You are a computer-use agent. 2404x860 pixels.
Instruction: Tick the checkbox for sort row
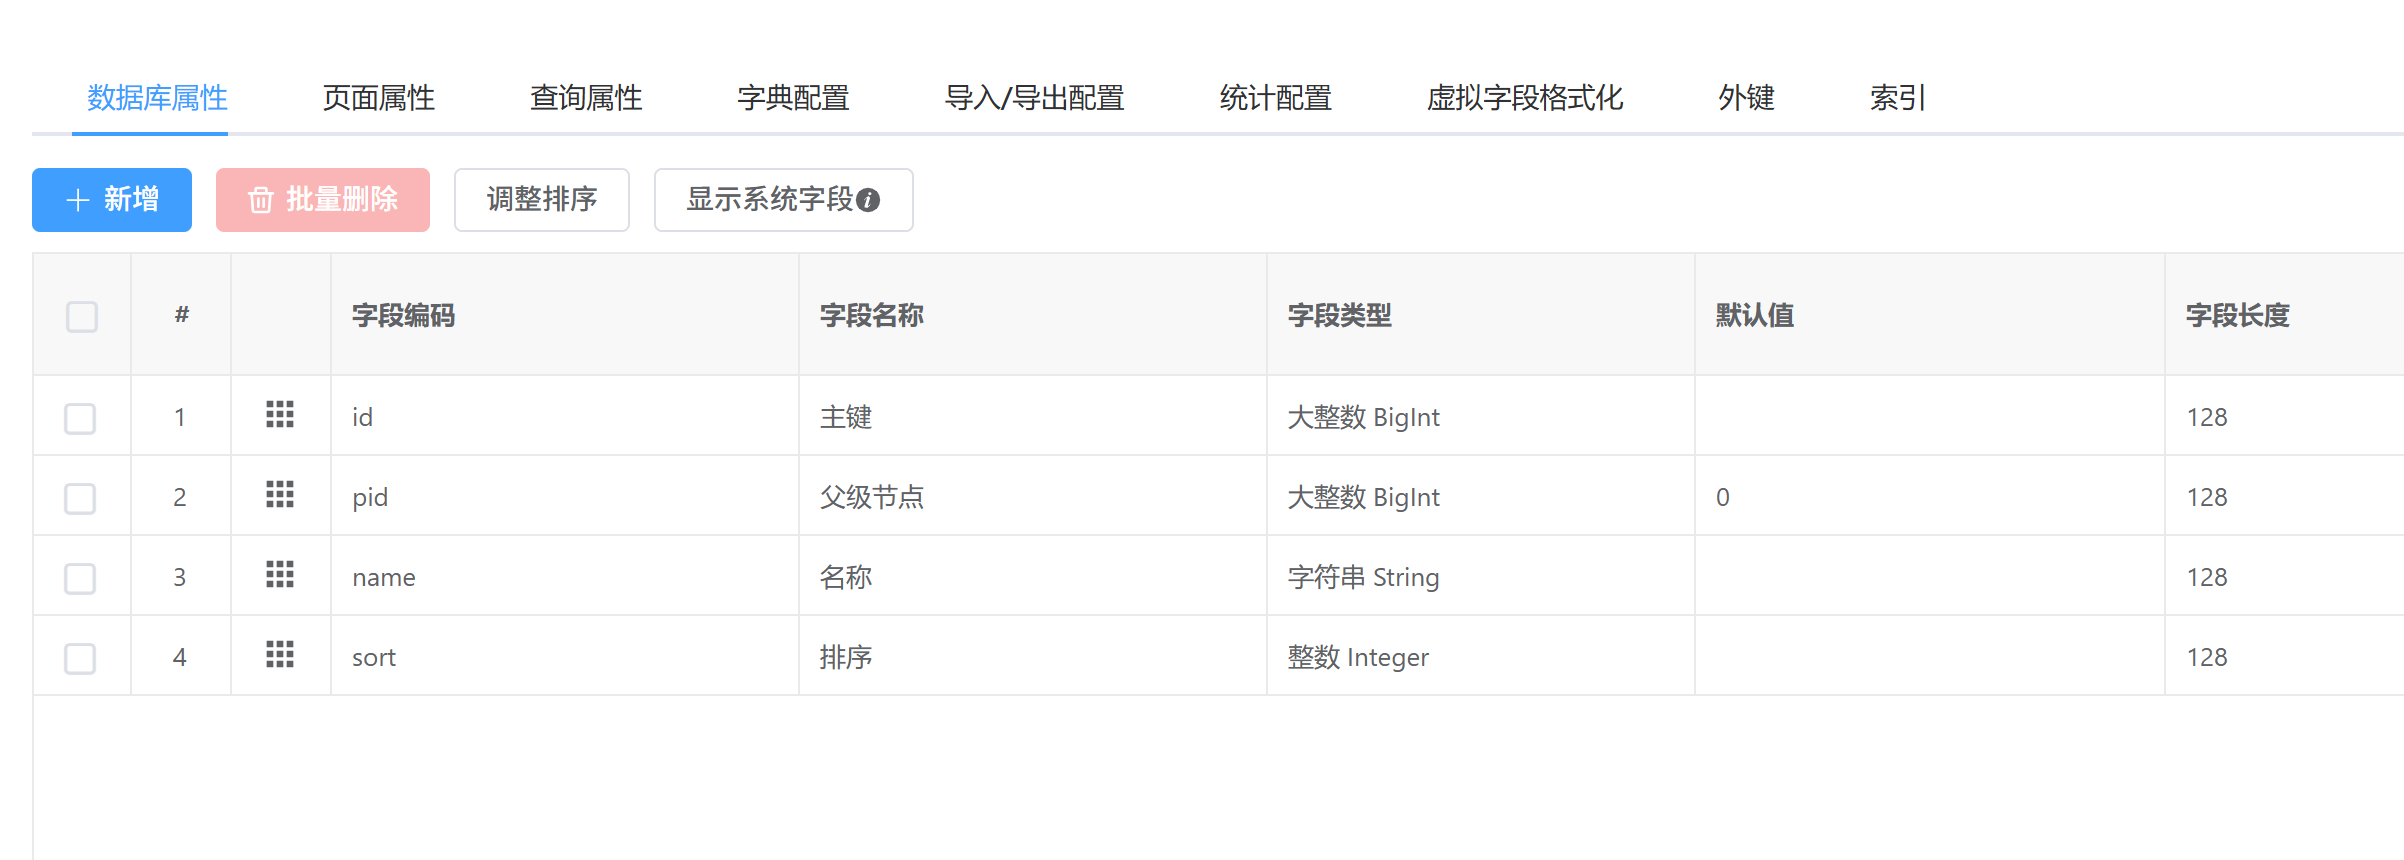coord(80,658)
